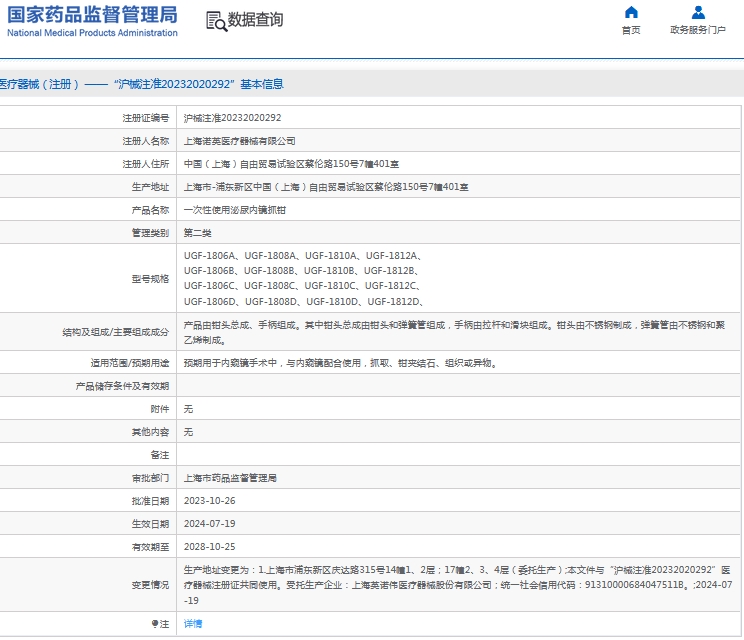
Task: Open the 详情 link in the 注 row
Action: tap(193, 623)
